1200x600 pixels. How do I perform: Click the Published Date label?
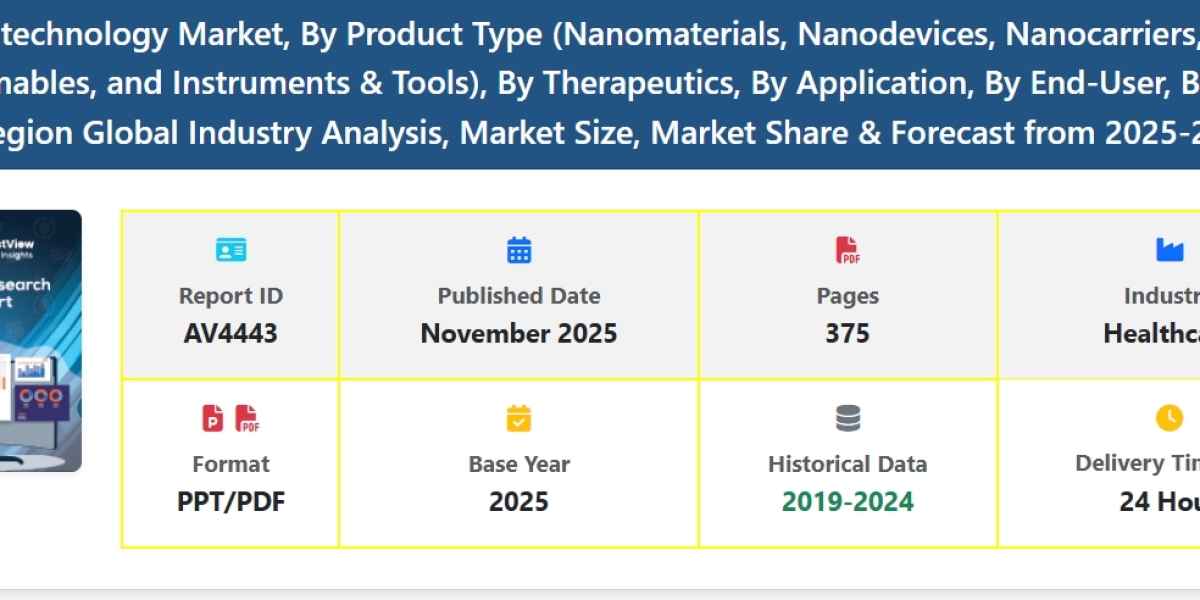pos(519,296)
